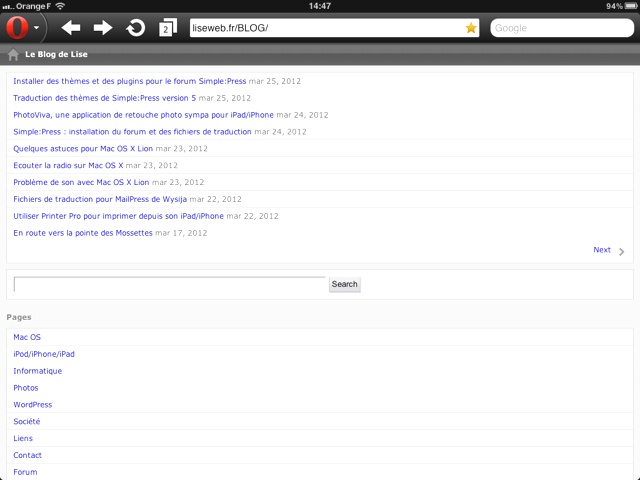Select the Photos page entry

coord(26,388)
